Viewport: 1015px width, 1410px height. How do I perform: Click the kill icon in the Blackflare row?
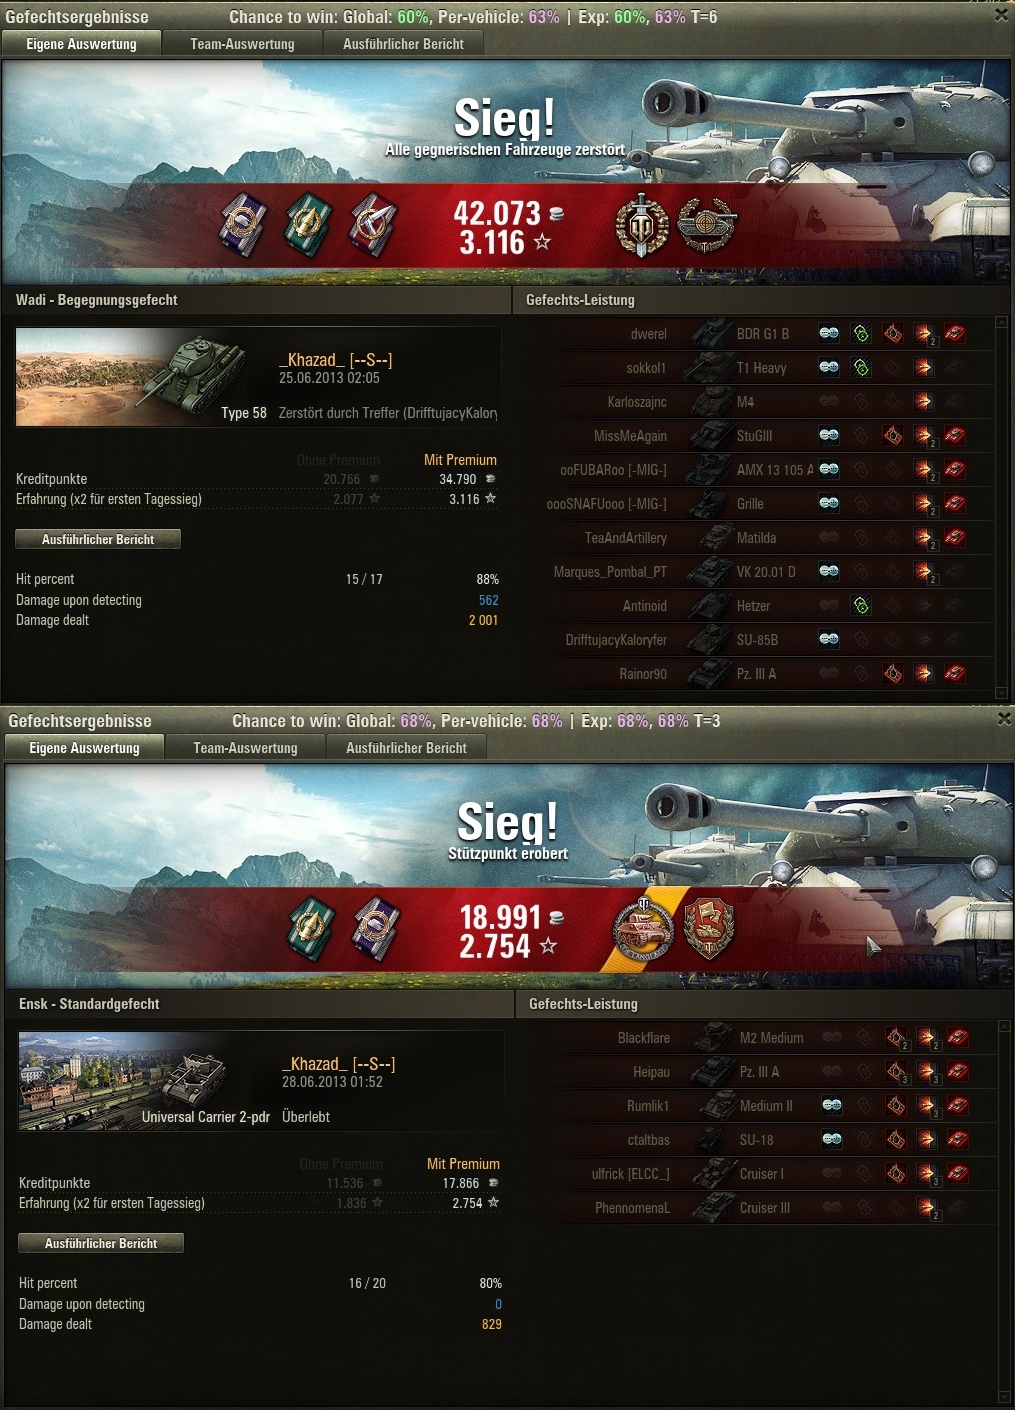[957, 1038]
